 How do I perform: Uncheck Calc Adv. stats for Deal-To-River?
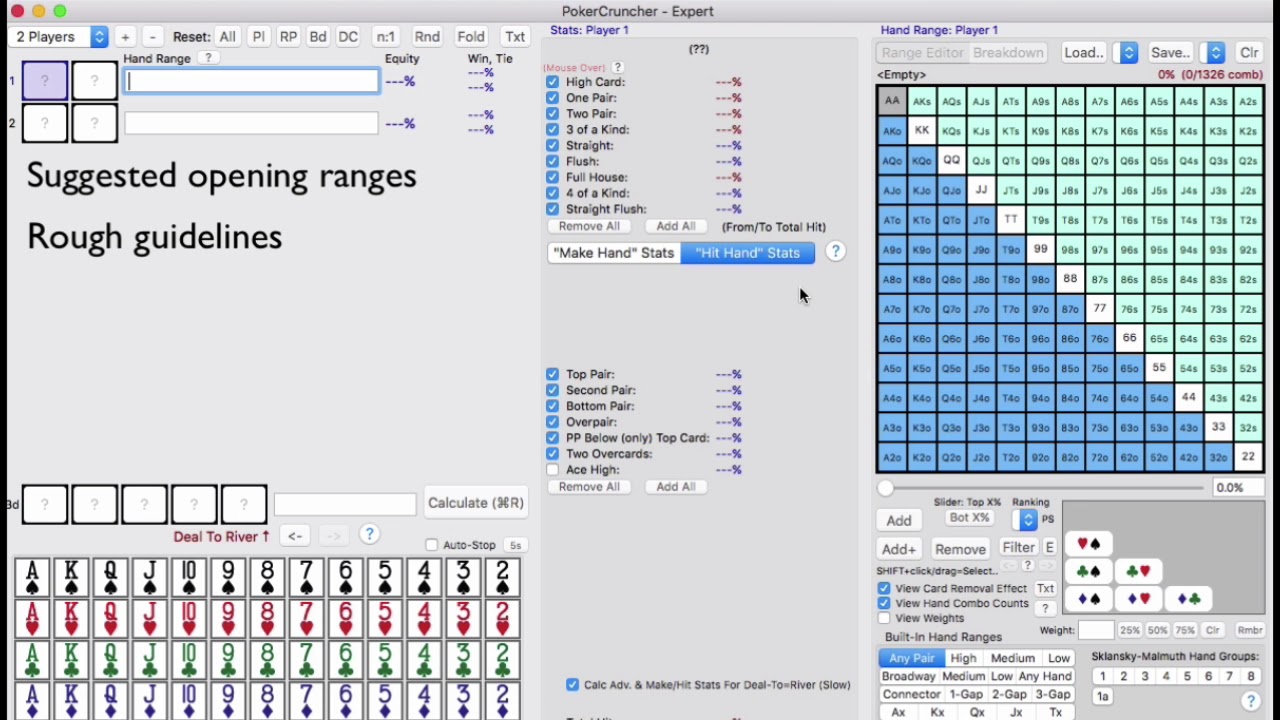point(572,685)
